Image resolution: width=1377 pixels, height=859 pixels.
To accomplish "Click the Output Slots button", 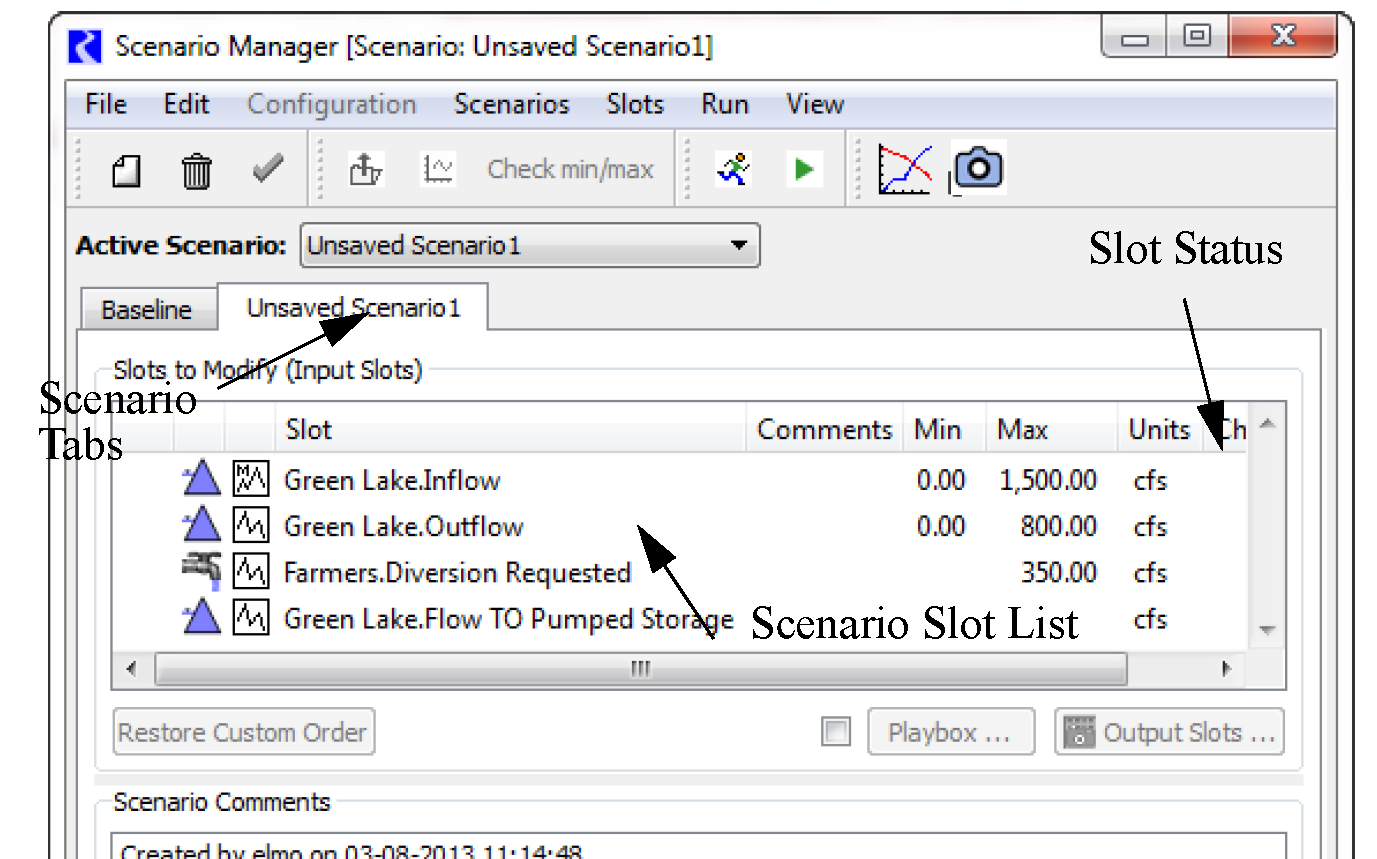I will coord(1169,733).
